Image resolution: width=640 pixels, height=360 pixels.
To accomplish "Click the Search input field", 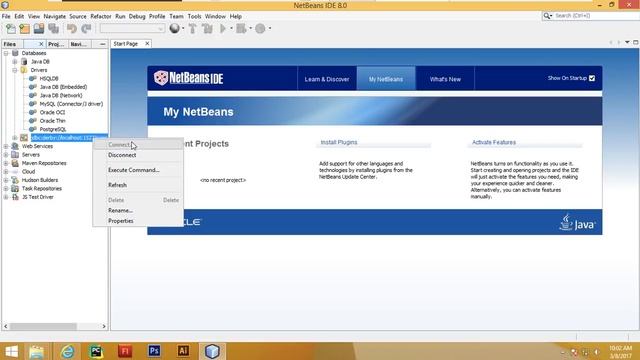I will (x=595, y=16).
